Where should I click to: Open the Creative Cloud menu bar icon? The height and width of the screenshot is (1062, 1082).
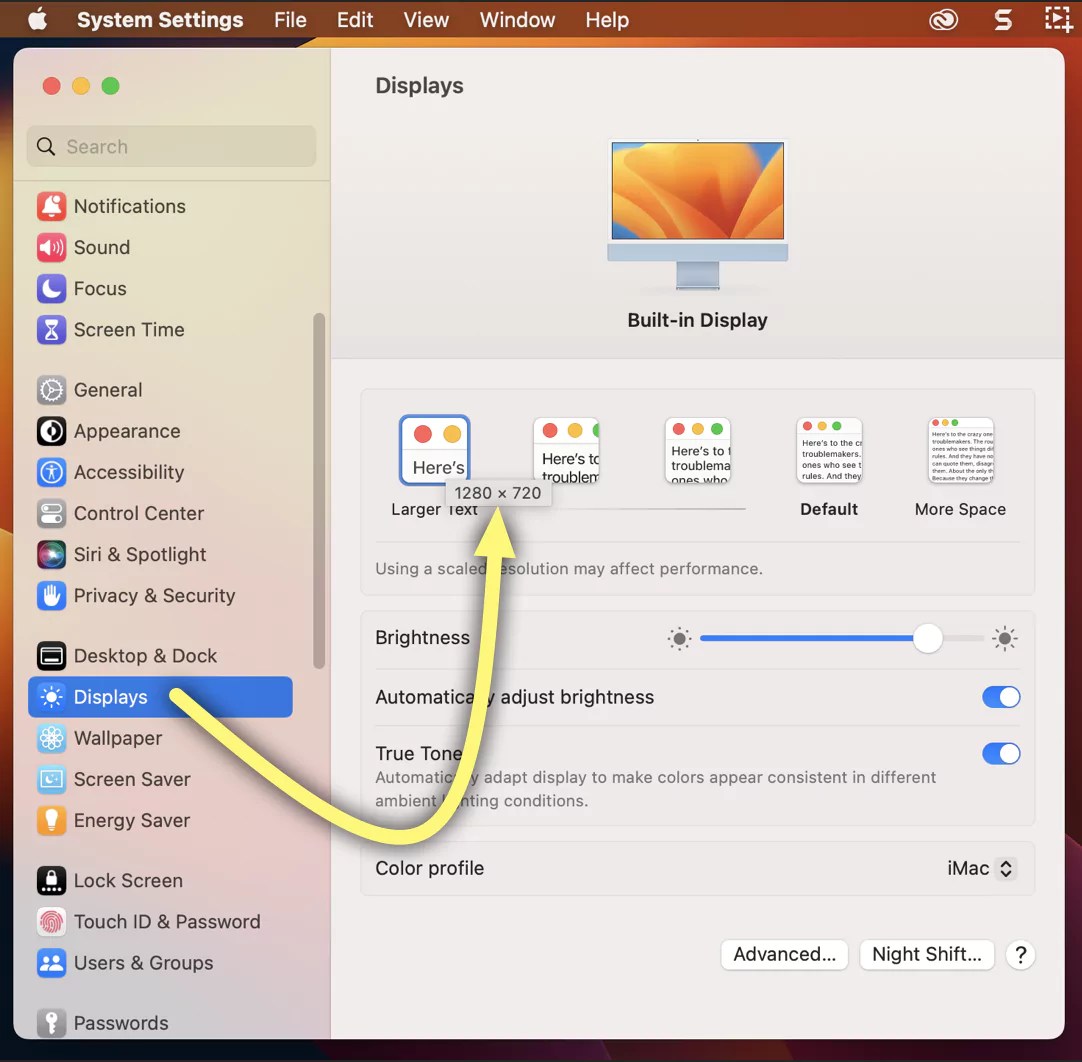[x=942, y=19]
